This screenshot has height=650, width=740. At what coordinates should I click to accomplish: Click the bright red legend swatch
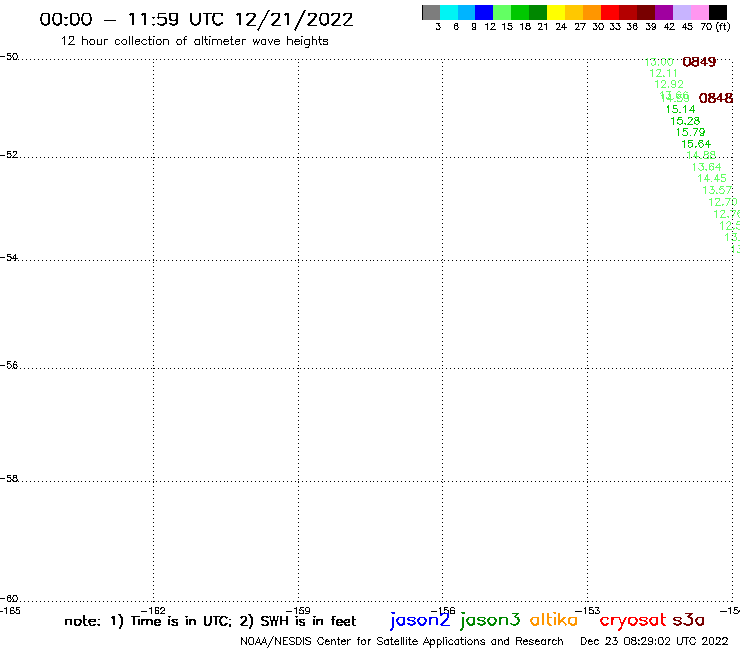pyautogui.click(x=610, y=12)
